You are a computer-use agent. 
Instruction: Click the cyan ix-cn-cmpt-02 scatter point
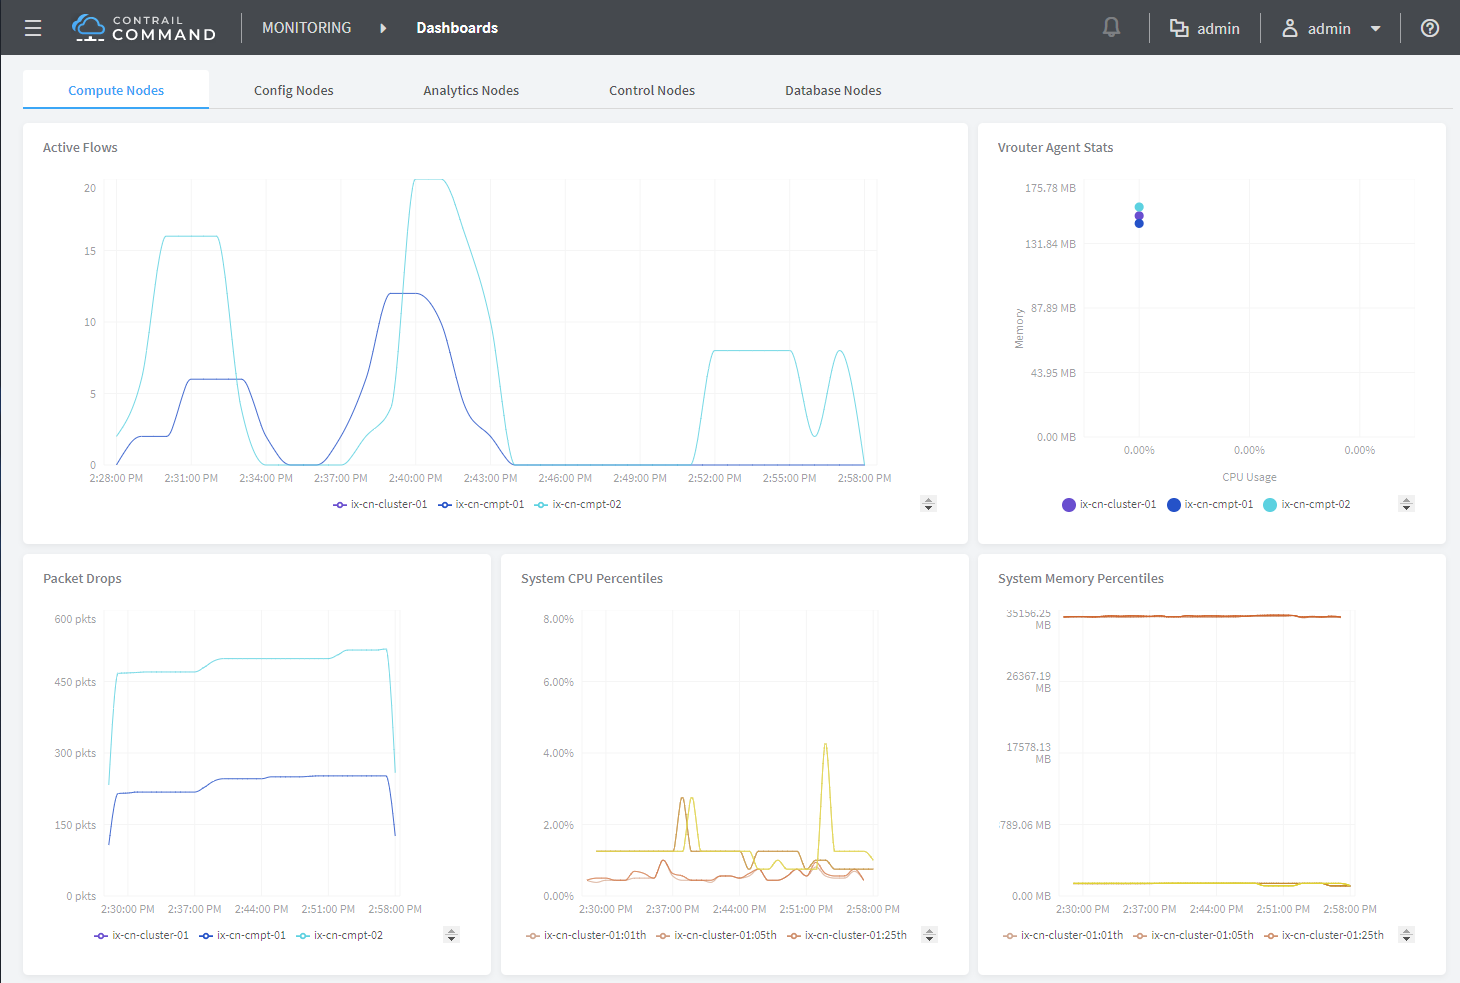coord(1139,207)
